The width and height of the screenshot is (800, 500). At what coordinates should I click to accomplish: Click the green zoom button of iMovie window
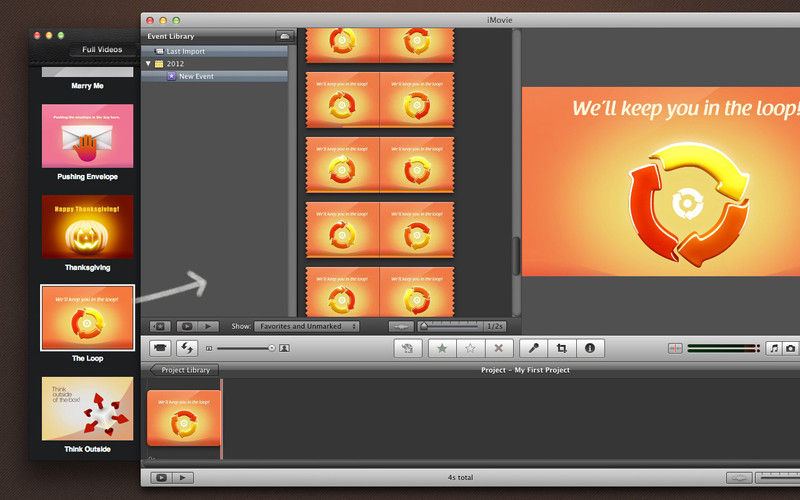point(176,20)
